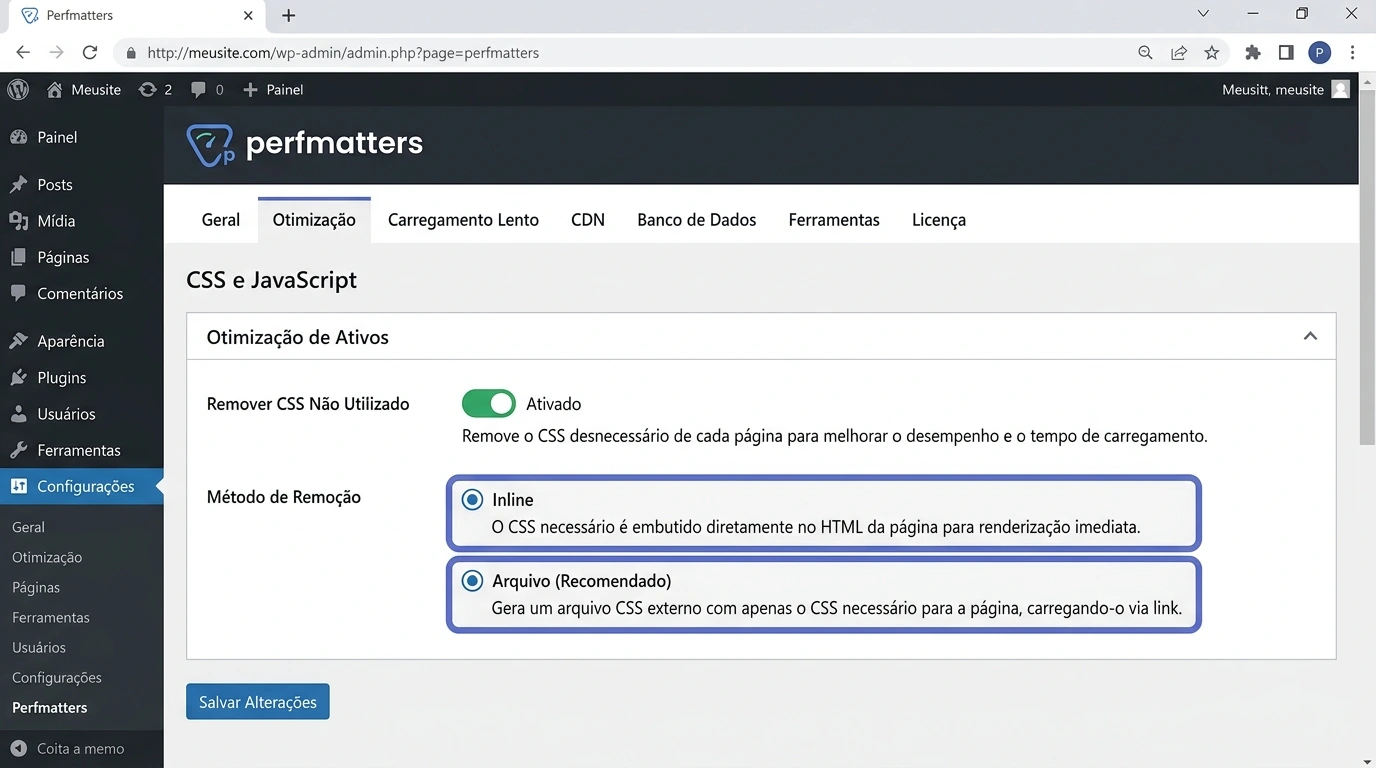Open the Chrome profile P avatar

(x=1319, y=53)
